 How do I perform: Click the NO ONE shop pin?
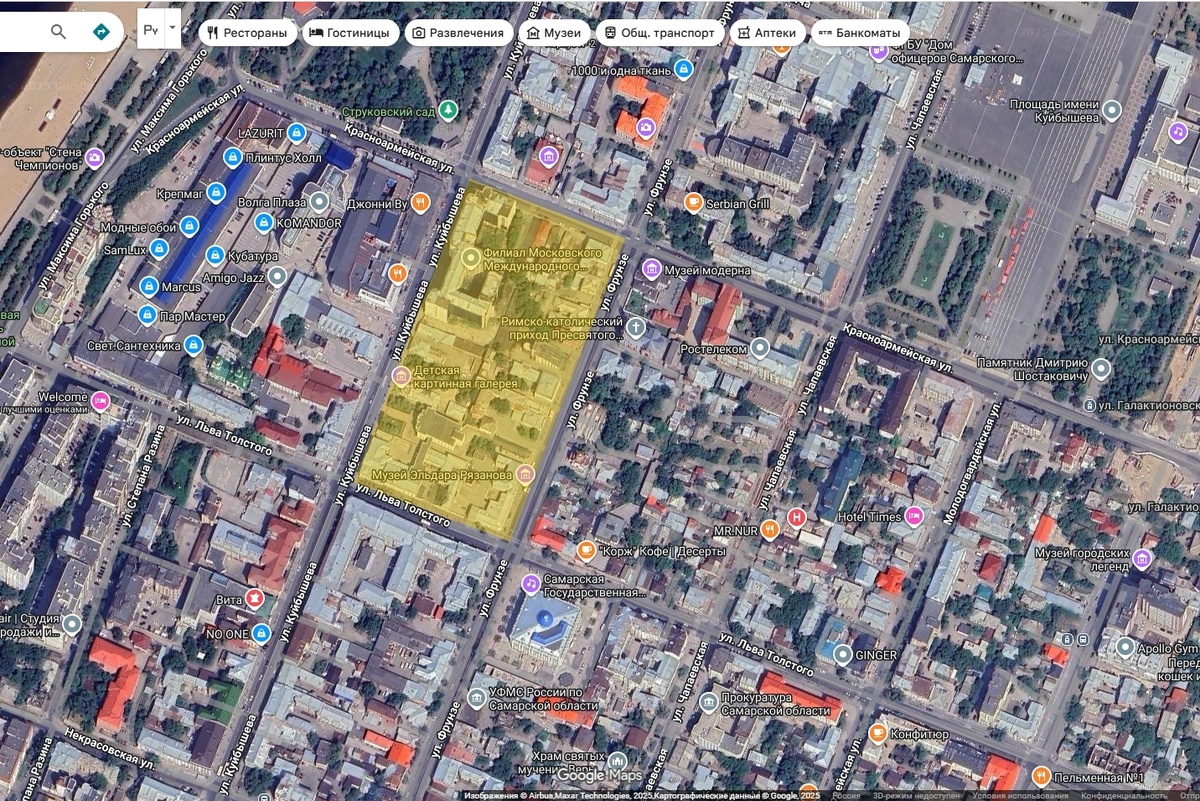[x=261, y=633]
